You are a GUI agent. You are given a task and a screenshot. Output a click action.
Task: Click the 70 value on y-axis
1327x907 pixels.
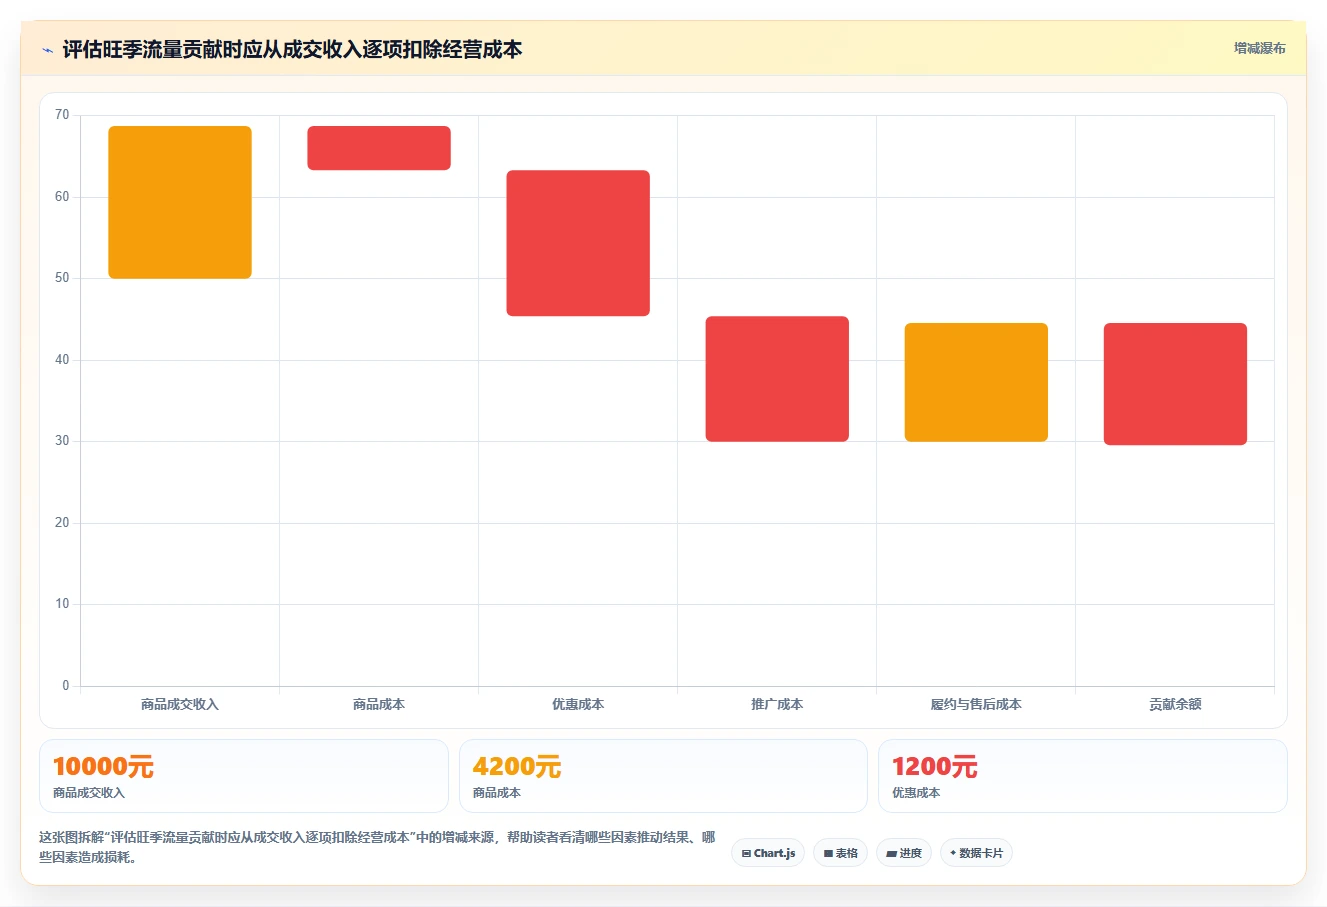(62, 115)
